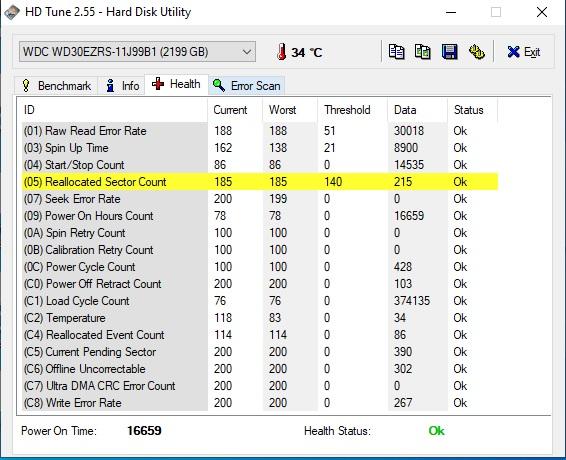566x460 pixels.
Task: Click the HD Tune app title icon
Action: click(x=12, y=12)
